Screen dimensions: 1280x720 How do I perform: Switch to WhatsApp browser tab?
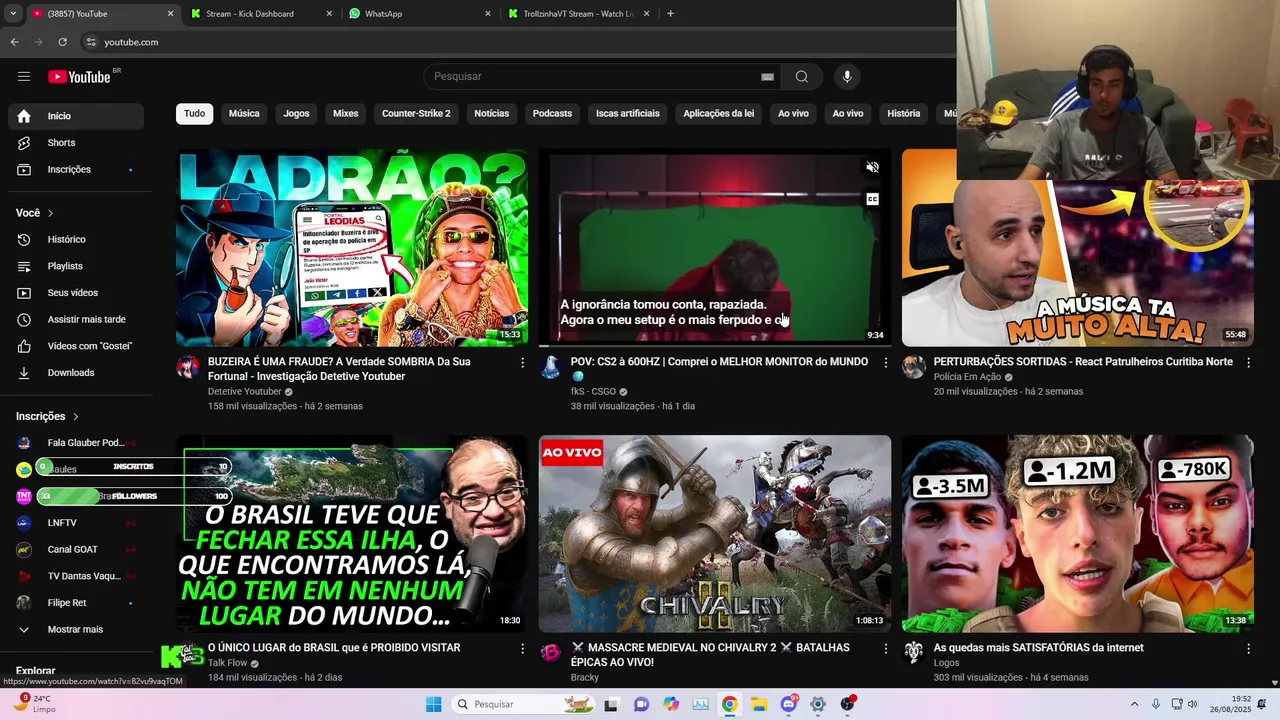point(418,14)
